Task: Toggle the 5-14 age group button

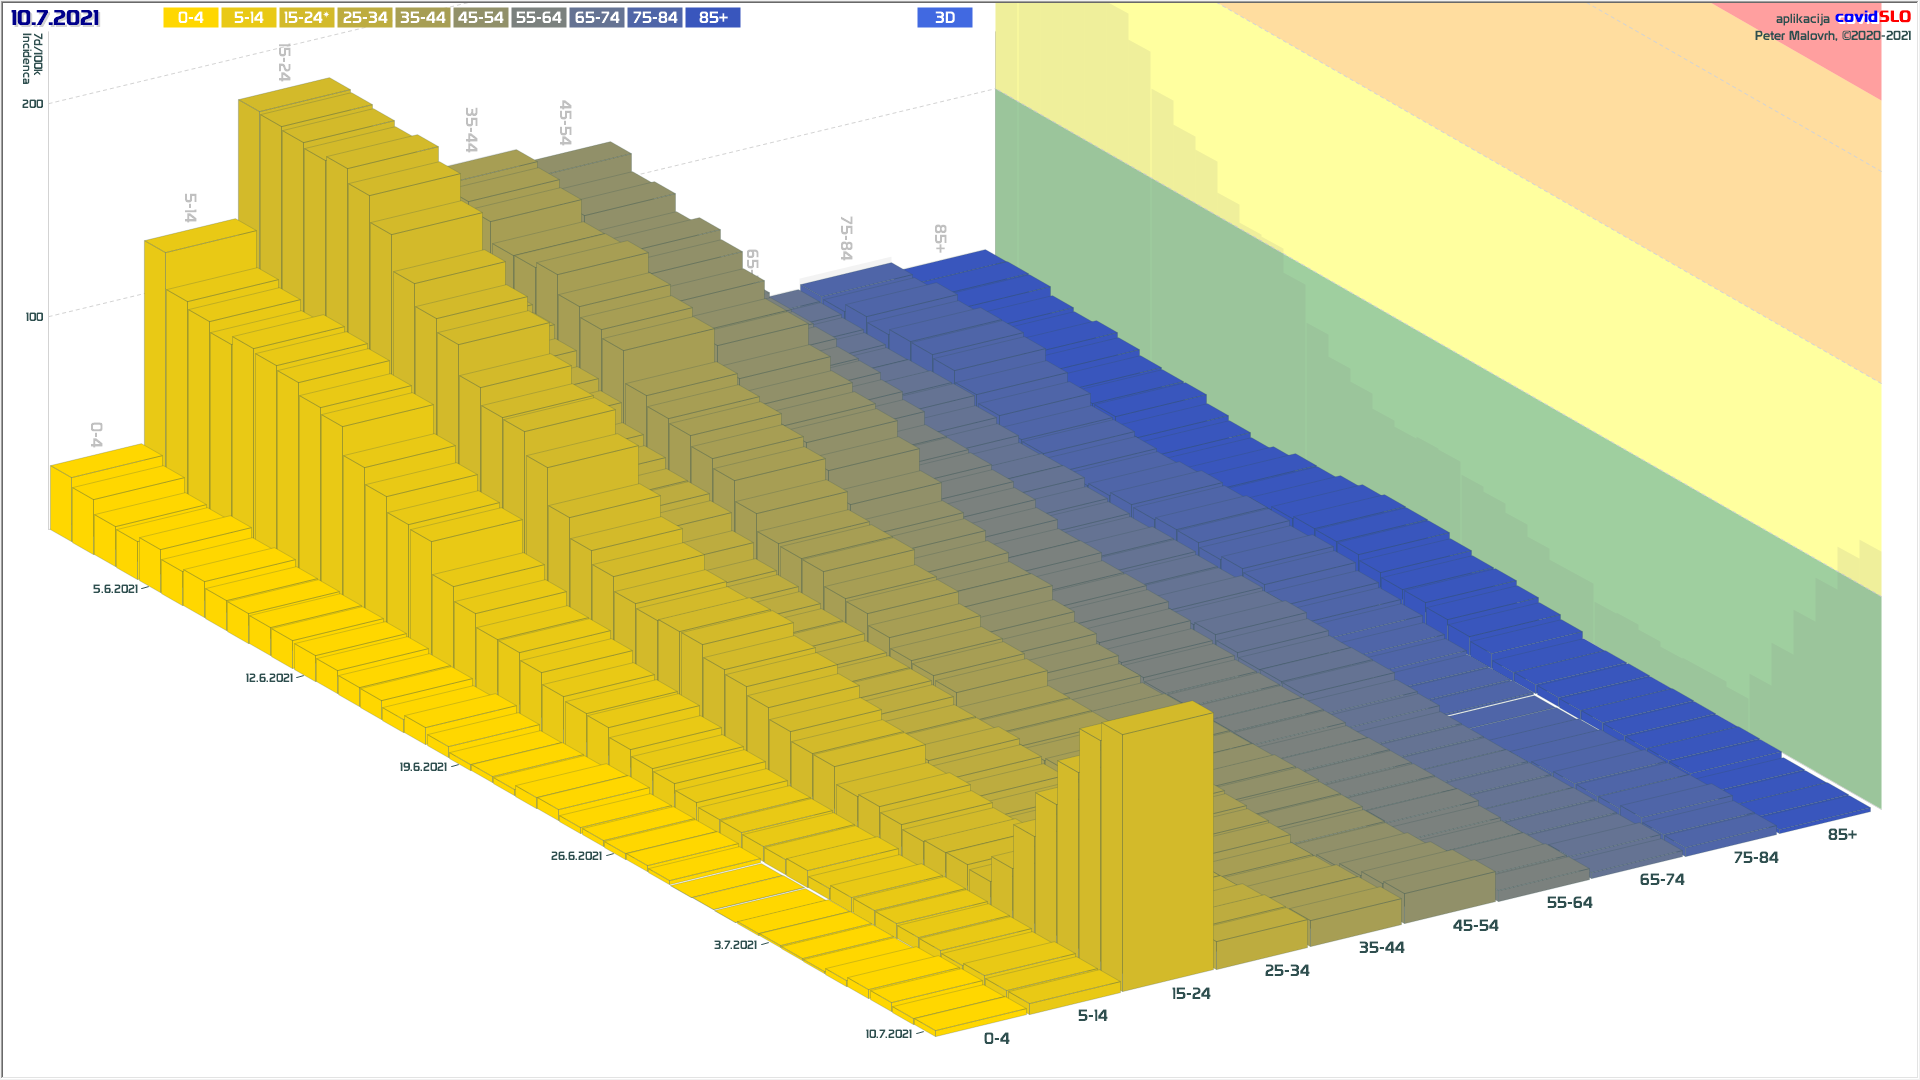Action: 248,18
